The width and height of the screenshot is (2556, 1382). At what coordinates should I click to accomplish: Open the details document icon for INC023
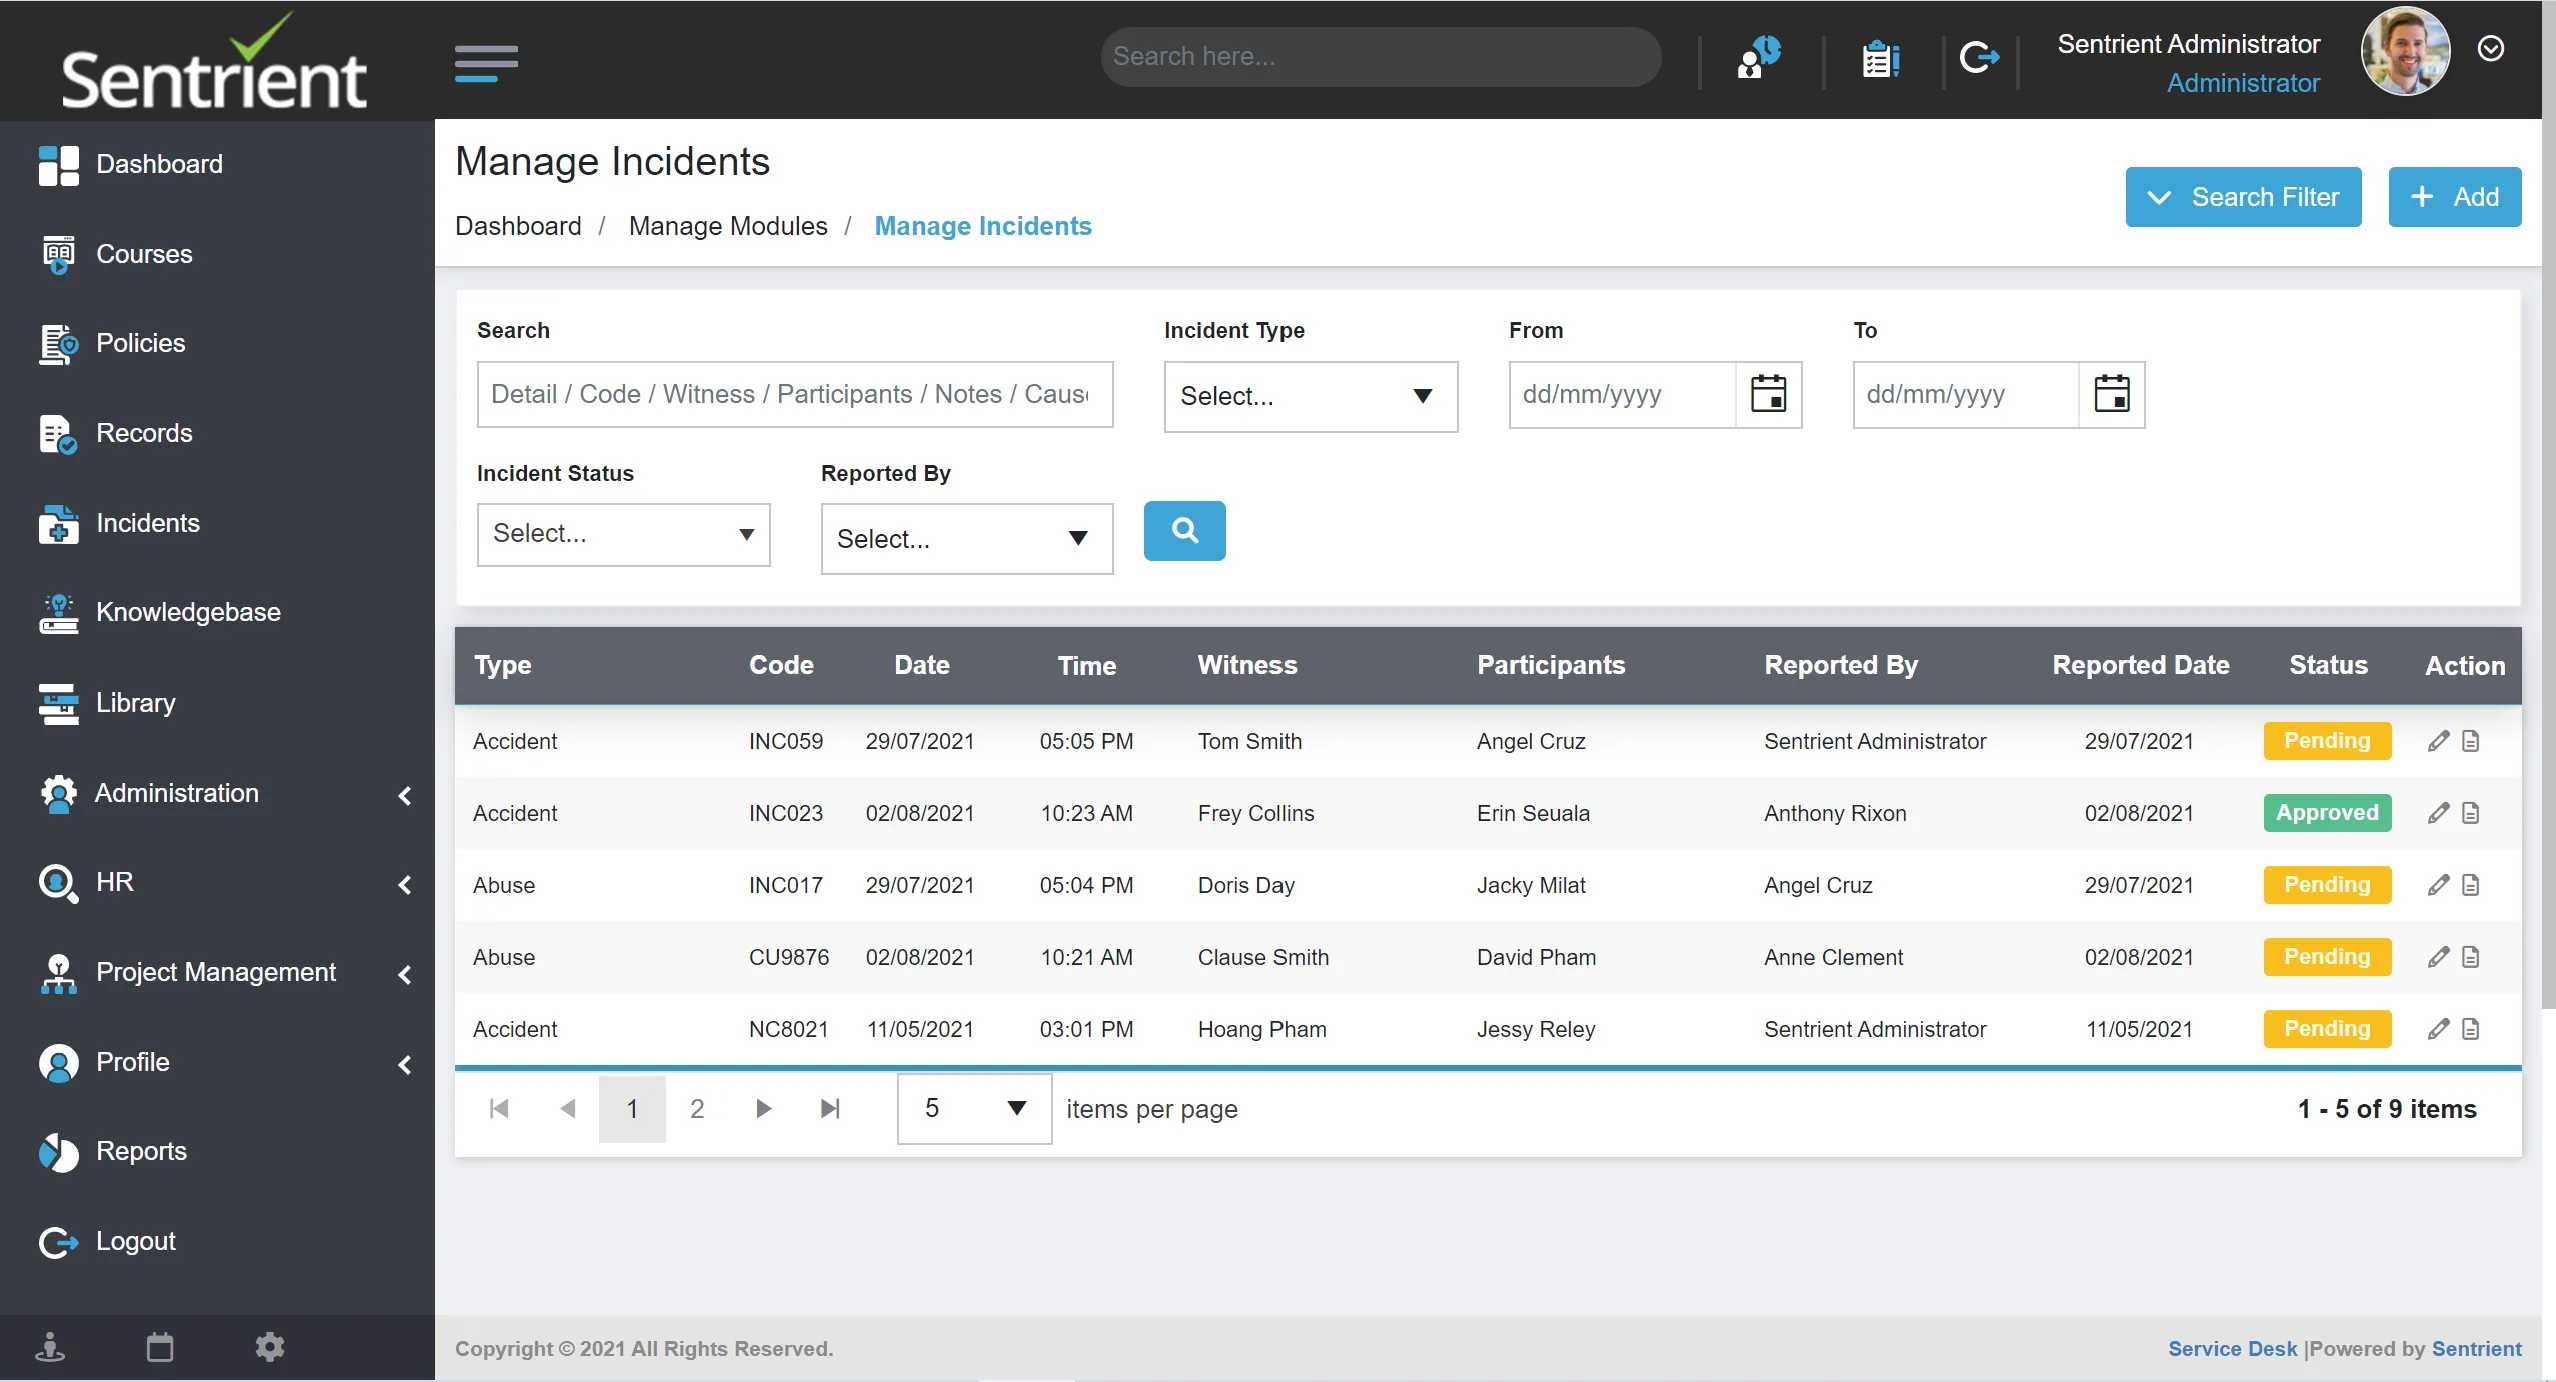[2472, 813]
